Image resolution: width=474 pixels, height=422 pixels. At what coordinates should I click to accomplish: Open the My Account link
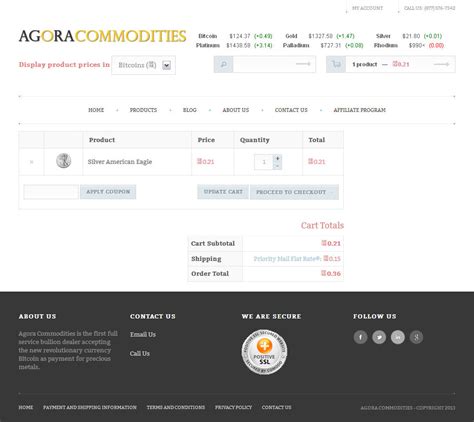coord(367,8)
